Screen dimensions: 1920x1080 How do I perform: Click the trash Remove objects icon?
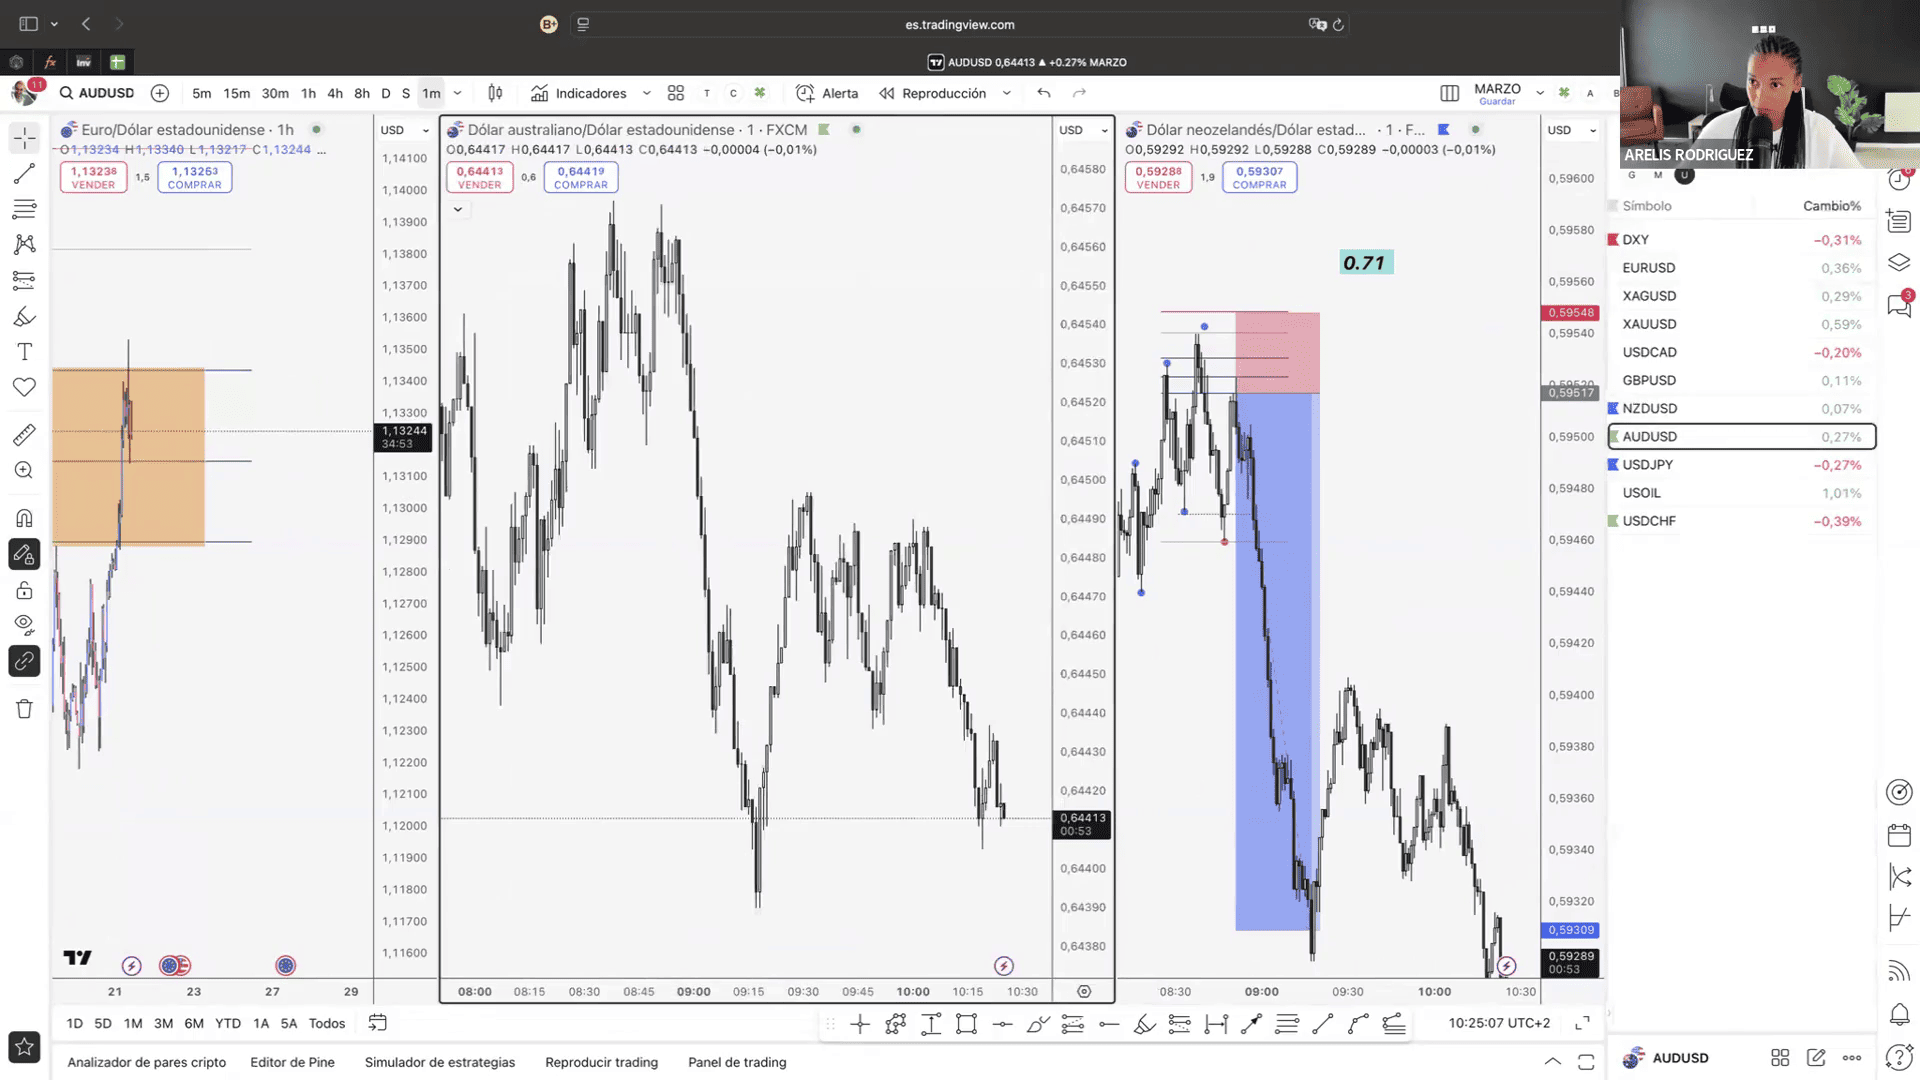pyautogui.click(x=24, y=709)
